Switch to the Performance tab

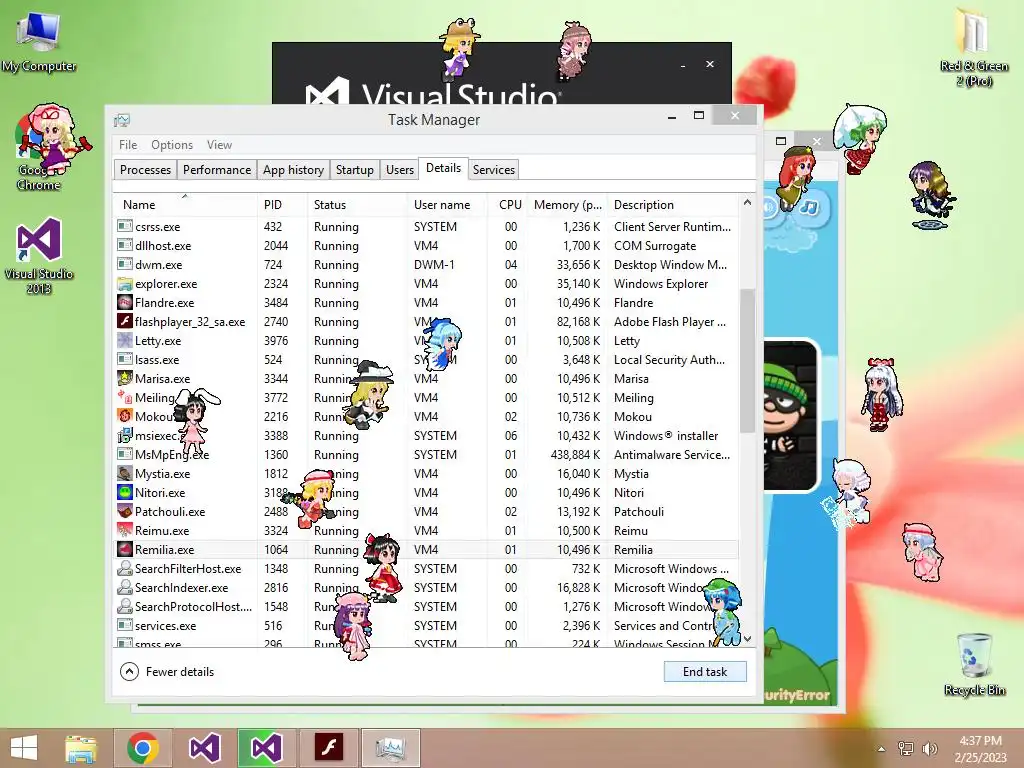pyautogui.click(x=217, y=170)
